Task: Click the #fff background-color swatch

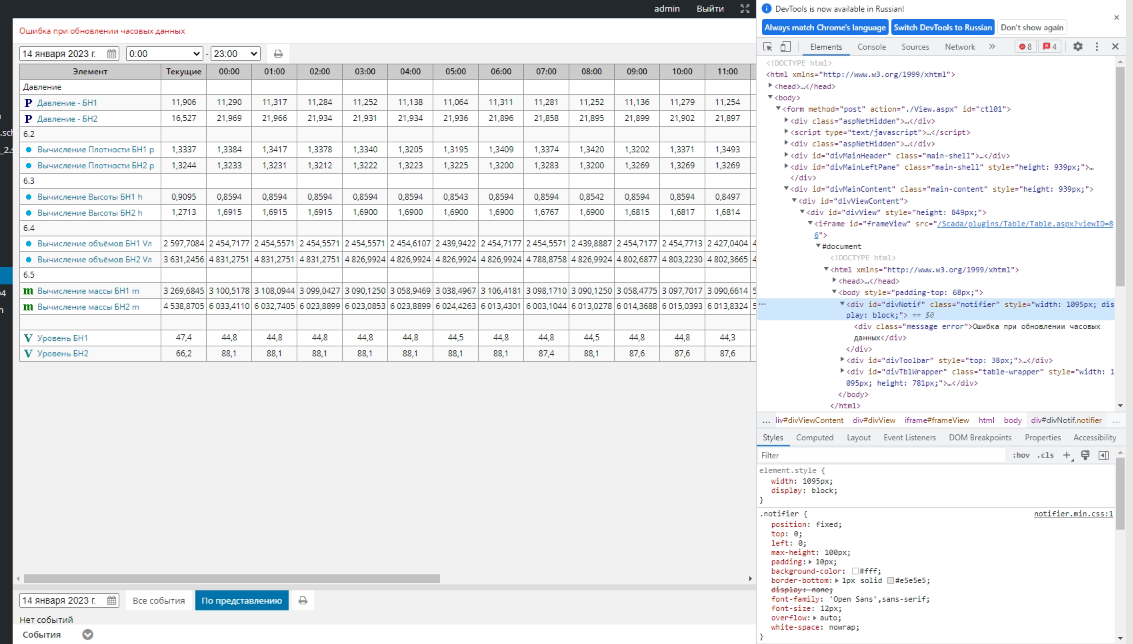Action: point(856,571)
